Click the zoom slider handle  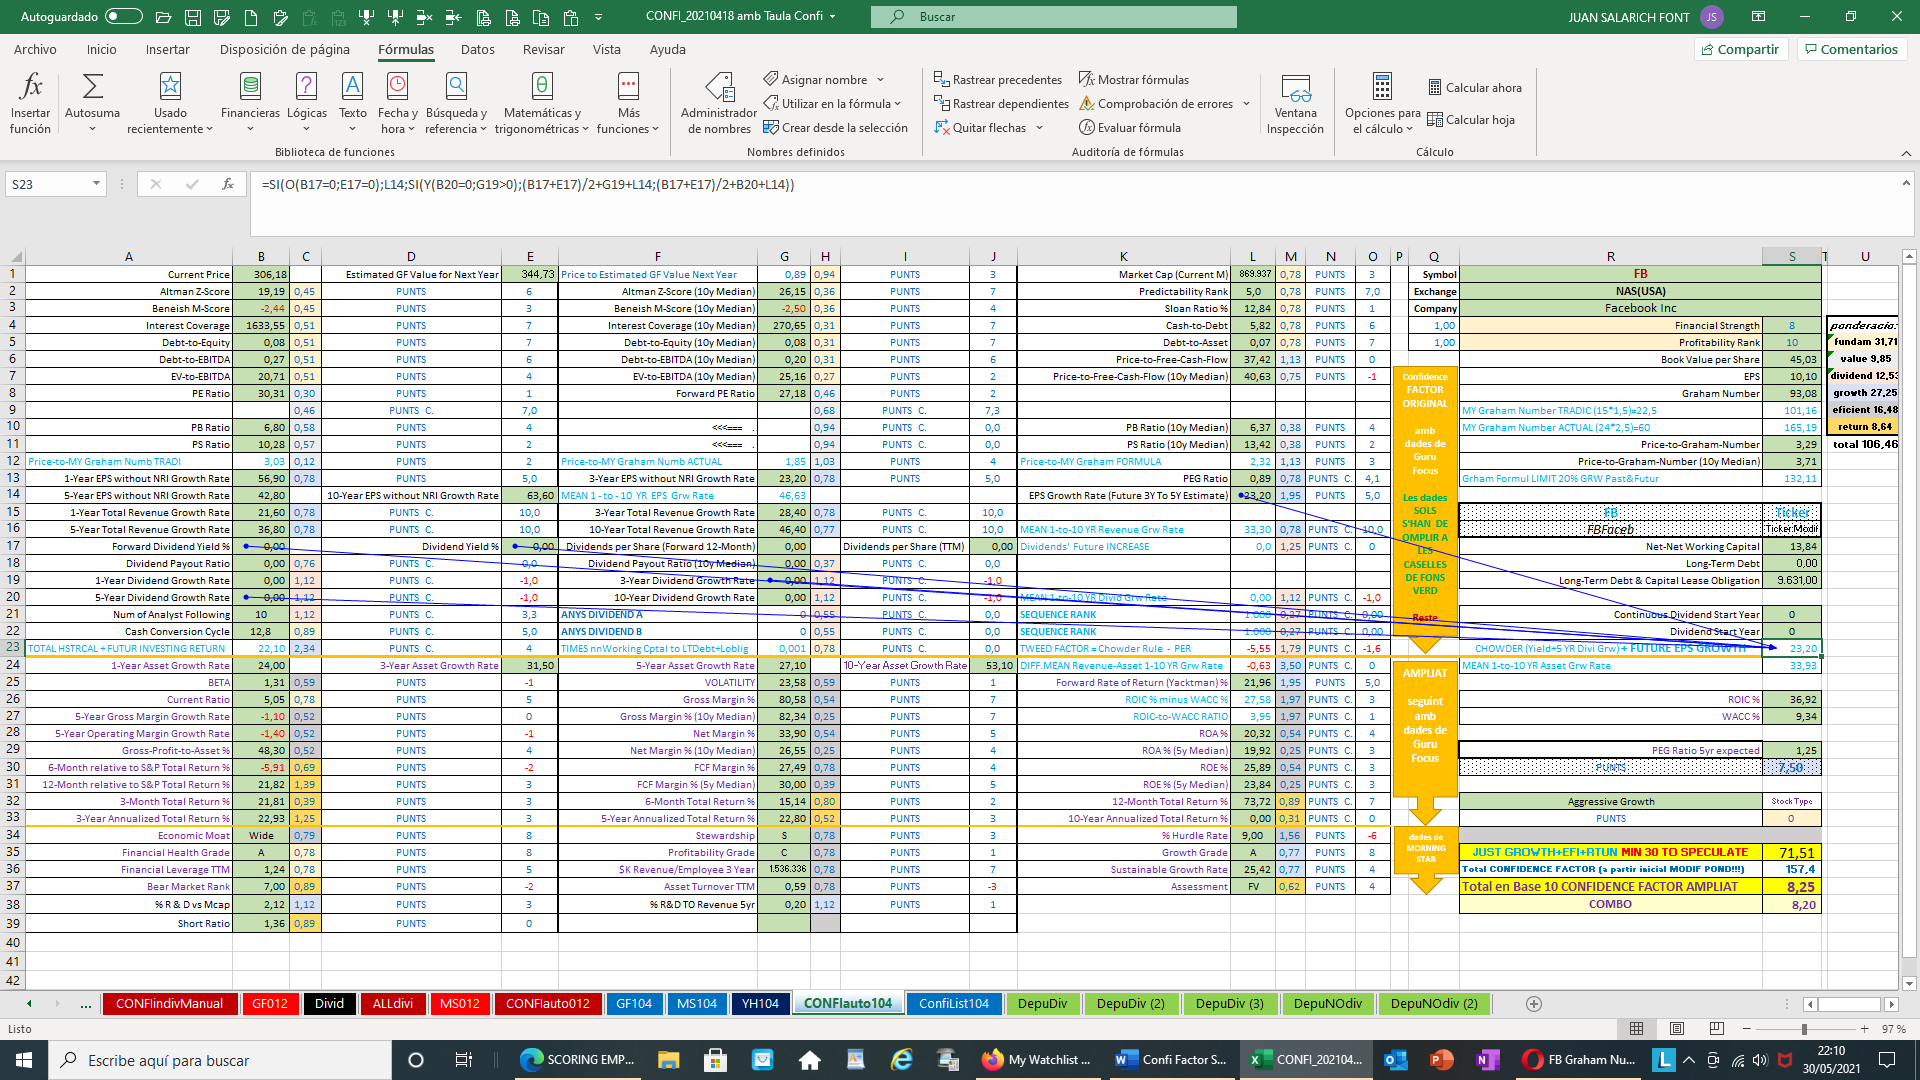[1804, 1028]
